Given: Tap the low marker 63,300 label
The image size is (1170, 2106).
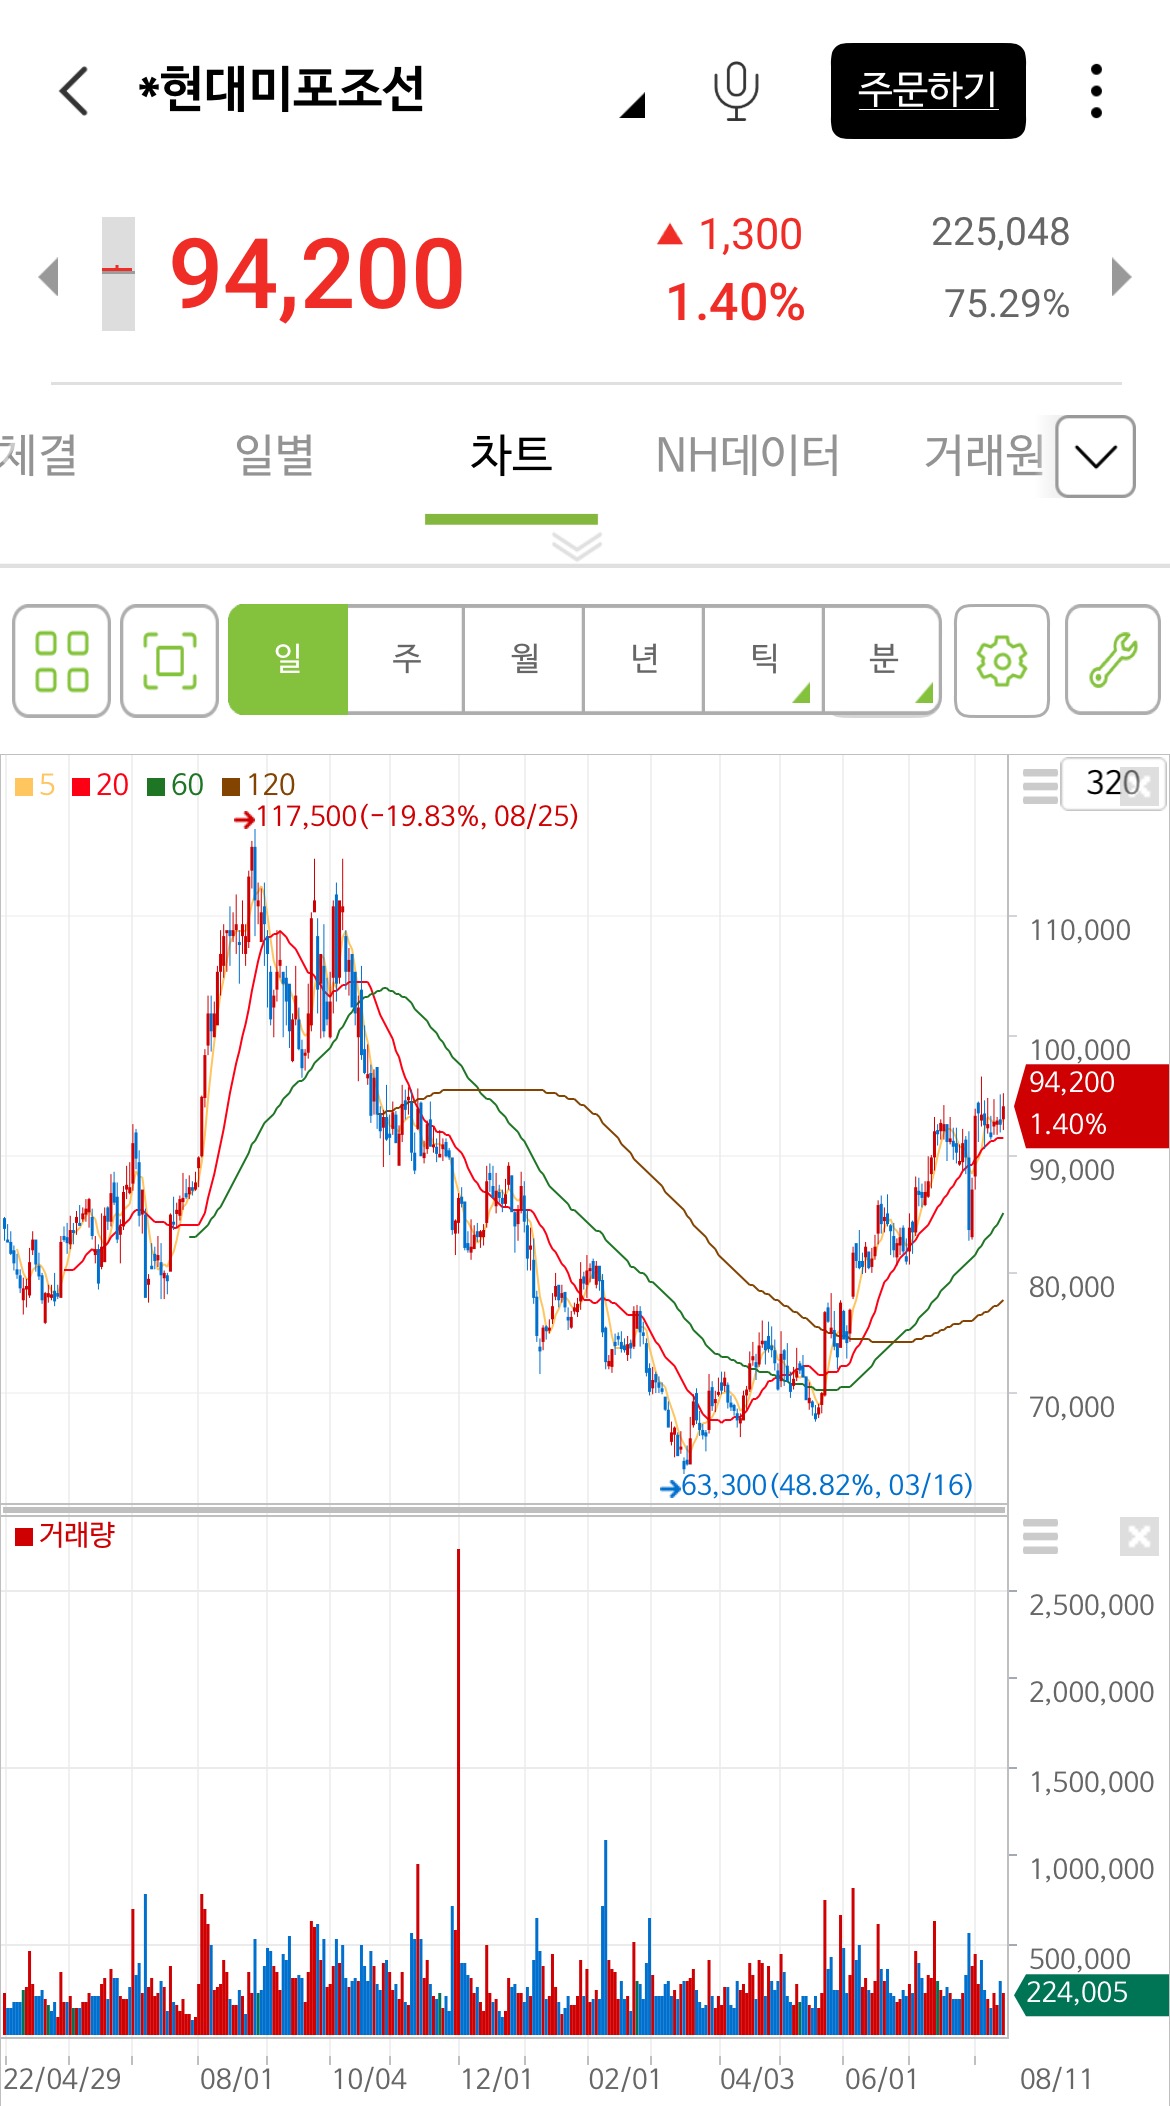Looking at the screenshot, I should coord(816,1485).
